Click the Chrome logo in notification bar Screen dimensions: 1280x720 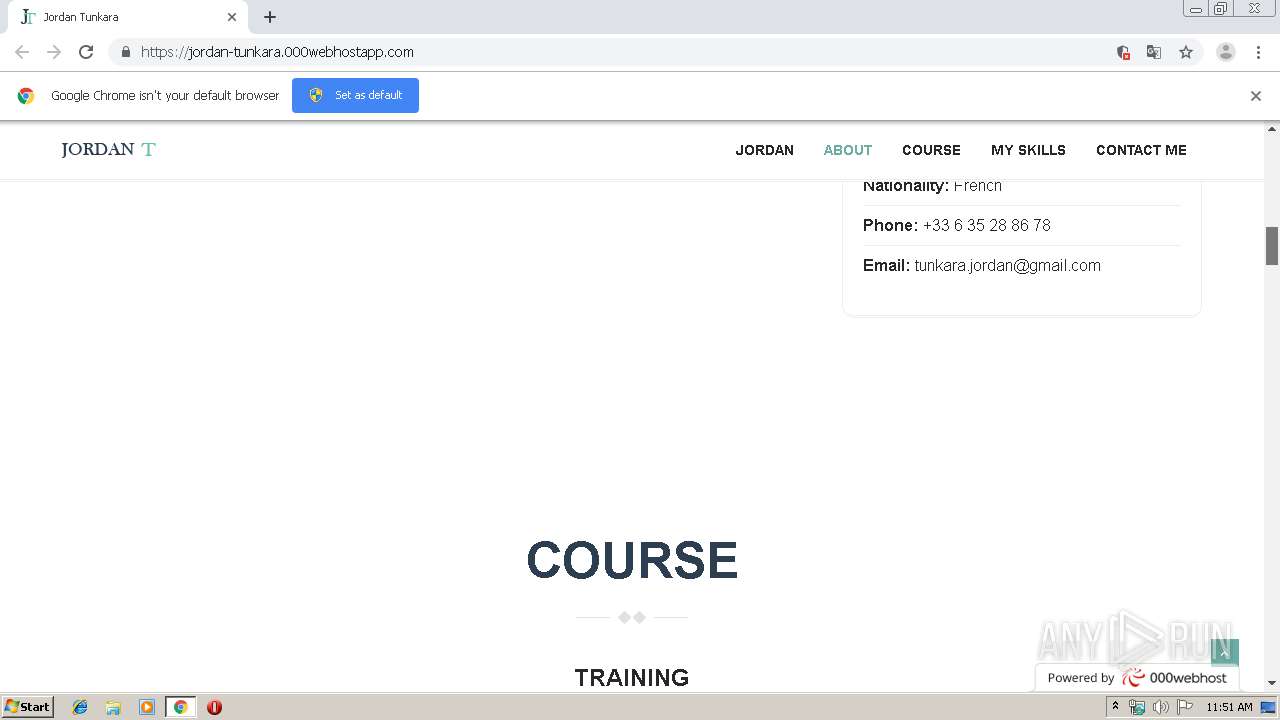[x=26, y=96]
